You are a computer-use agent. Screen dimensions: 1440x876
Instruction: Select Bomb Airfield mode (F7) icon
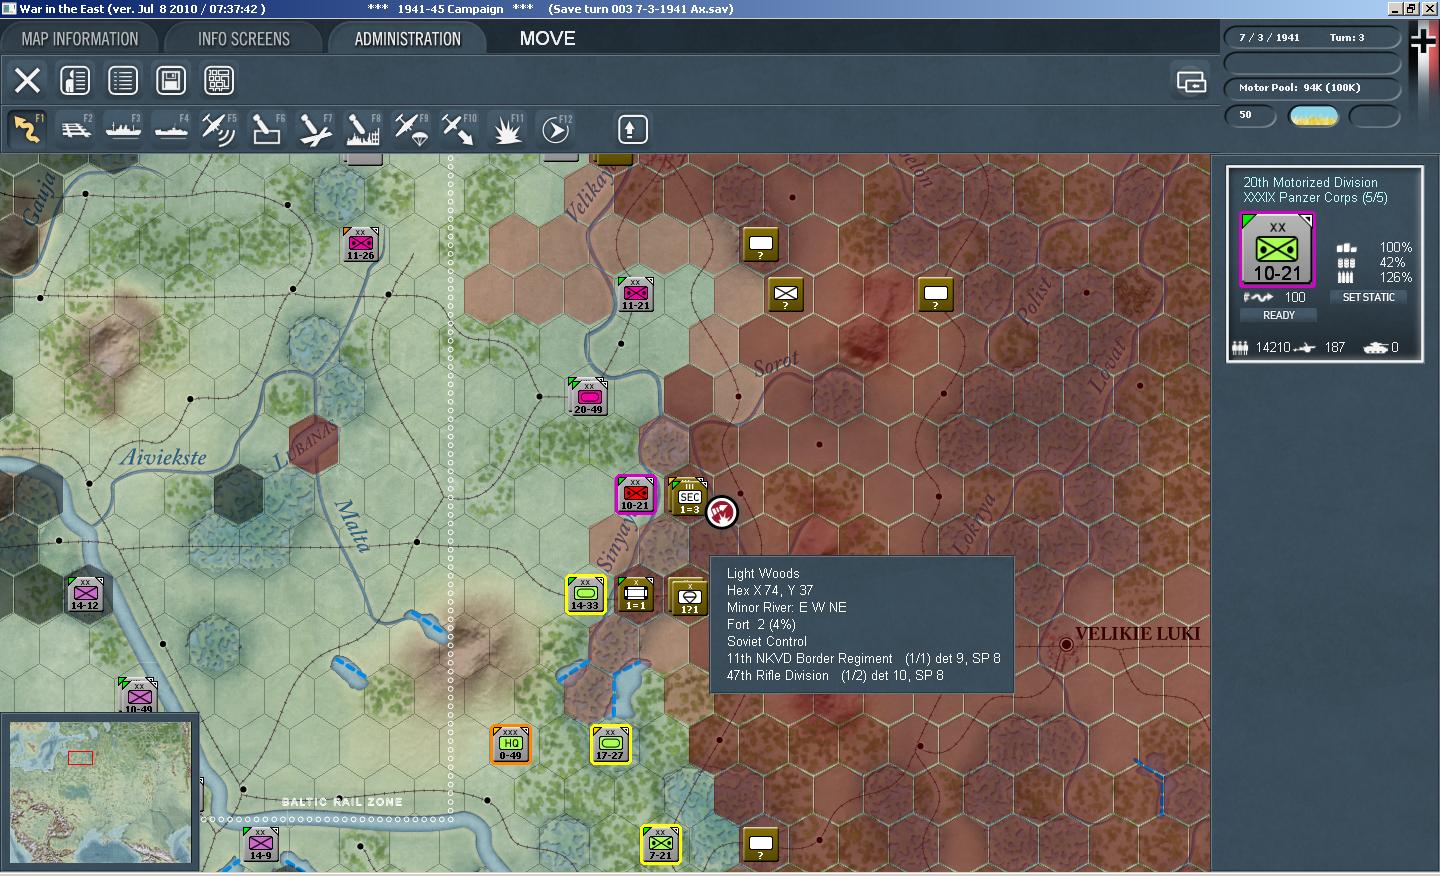coord(315,129)
